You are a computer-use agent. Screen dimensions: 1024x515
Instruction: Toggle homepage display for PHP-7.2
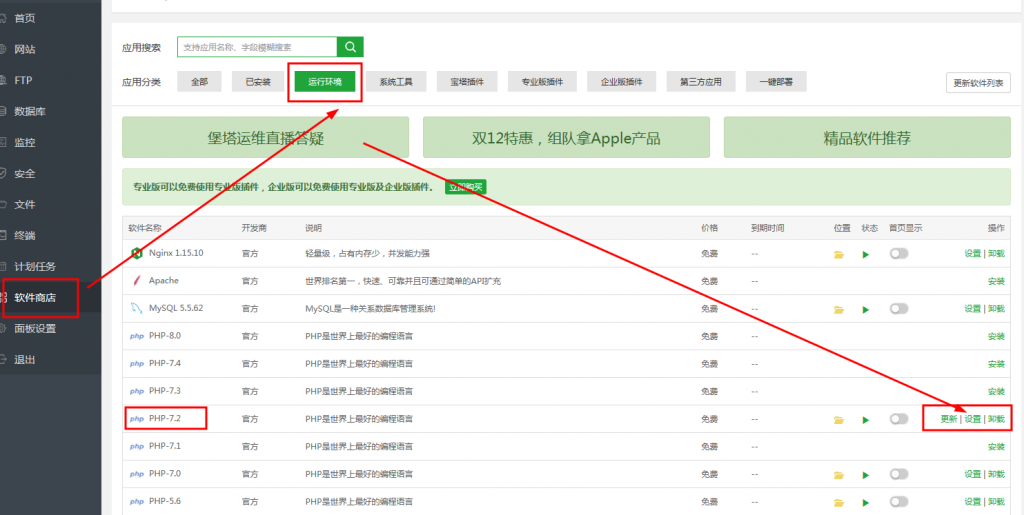pos(899,418)
